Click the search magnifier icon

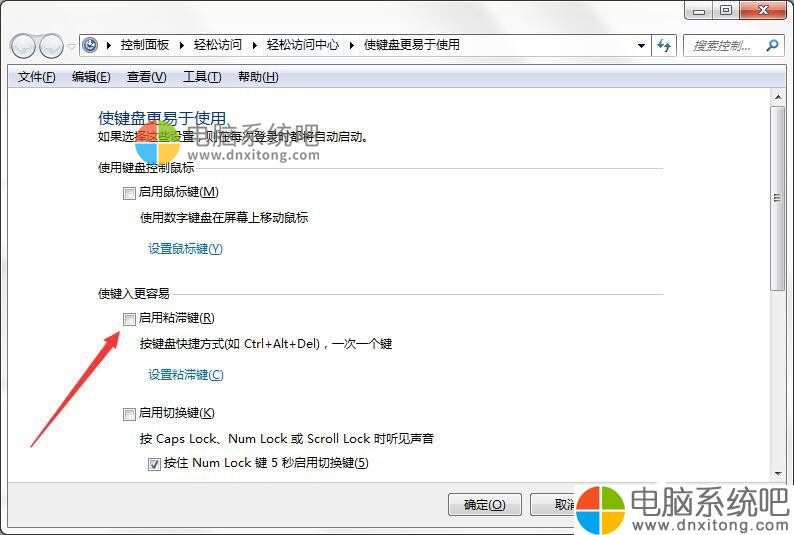pyautogui.click(x=772, y=46)
